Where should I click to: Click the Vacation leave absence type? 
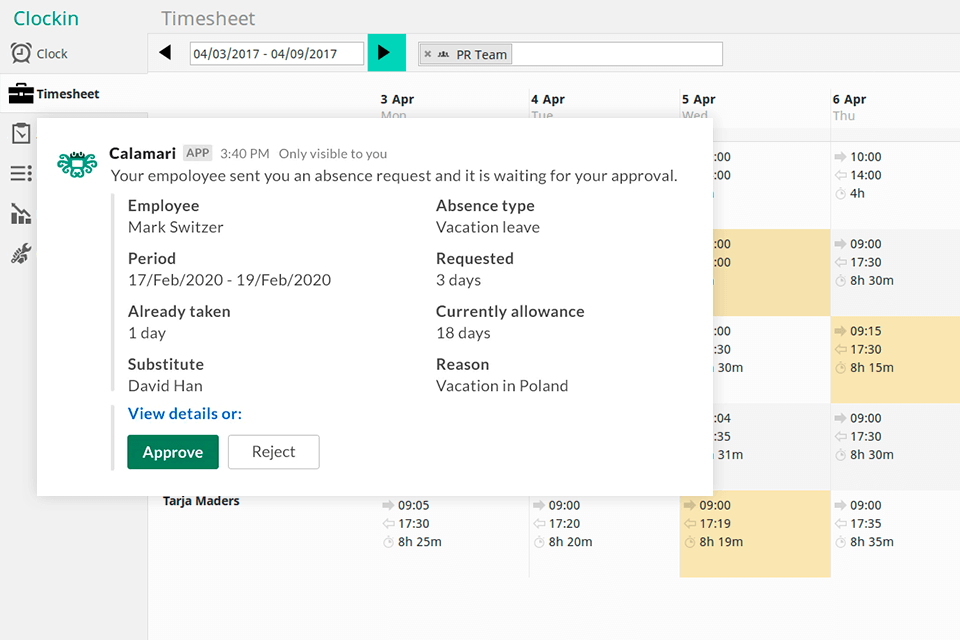(488, 227)
